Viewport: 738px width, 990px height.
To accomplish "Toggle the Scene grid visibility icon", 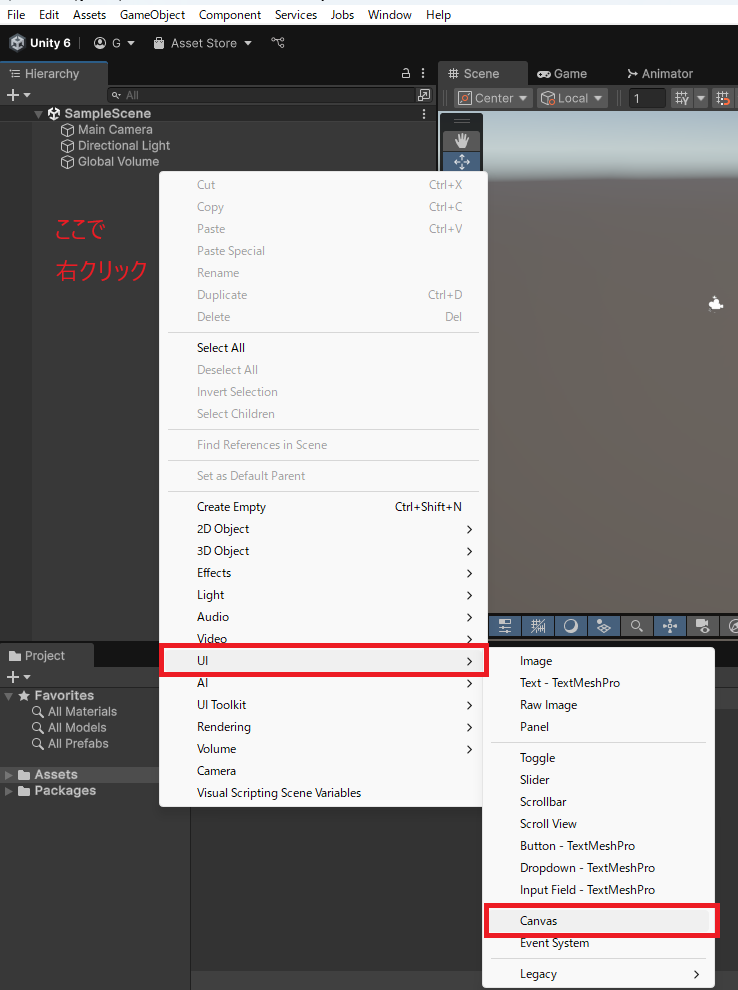I will click(x=538, y=626).
